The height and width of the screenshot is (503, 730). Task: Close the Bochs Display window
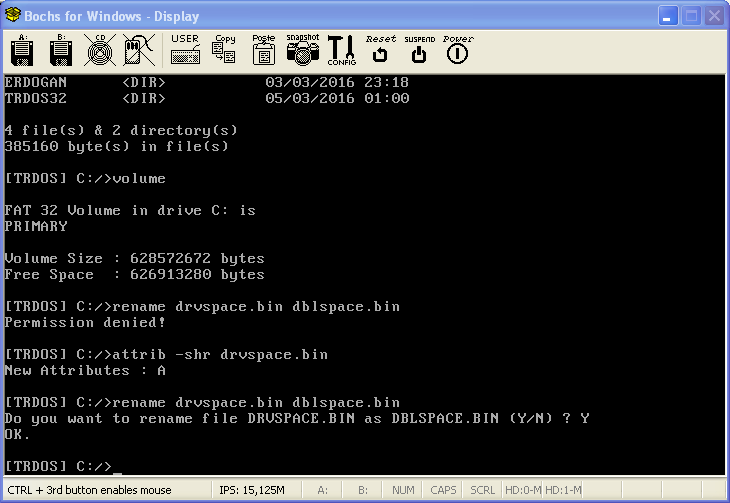tap(714, 16)
